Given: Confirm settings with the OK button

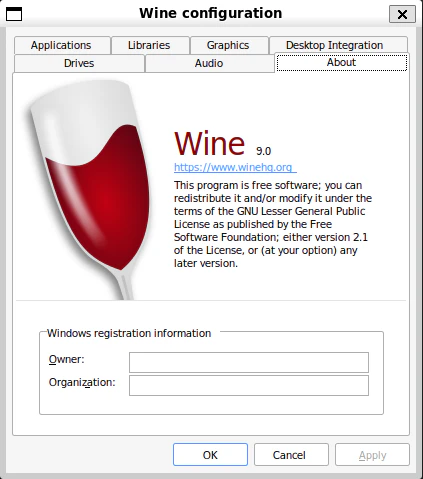Looking at the screenshot, I should (210, 455).
